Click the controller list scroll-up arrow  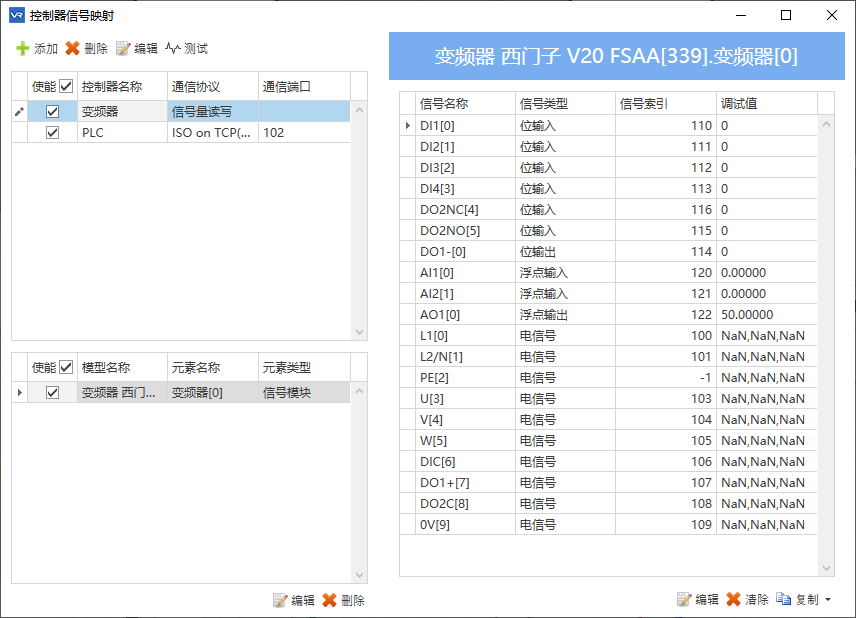point(359,110)
